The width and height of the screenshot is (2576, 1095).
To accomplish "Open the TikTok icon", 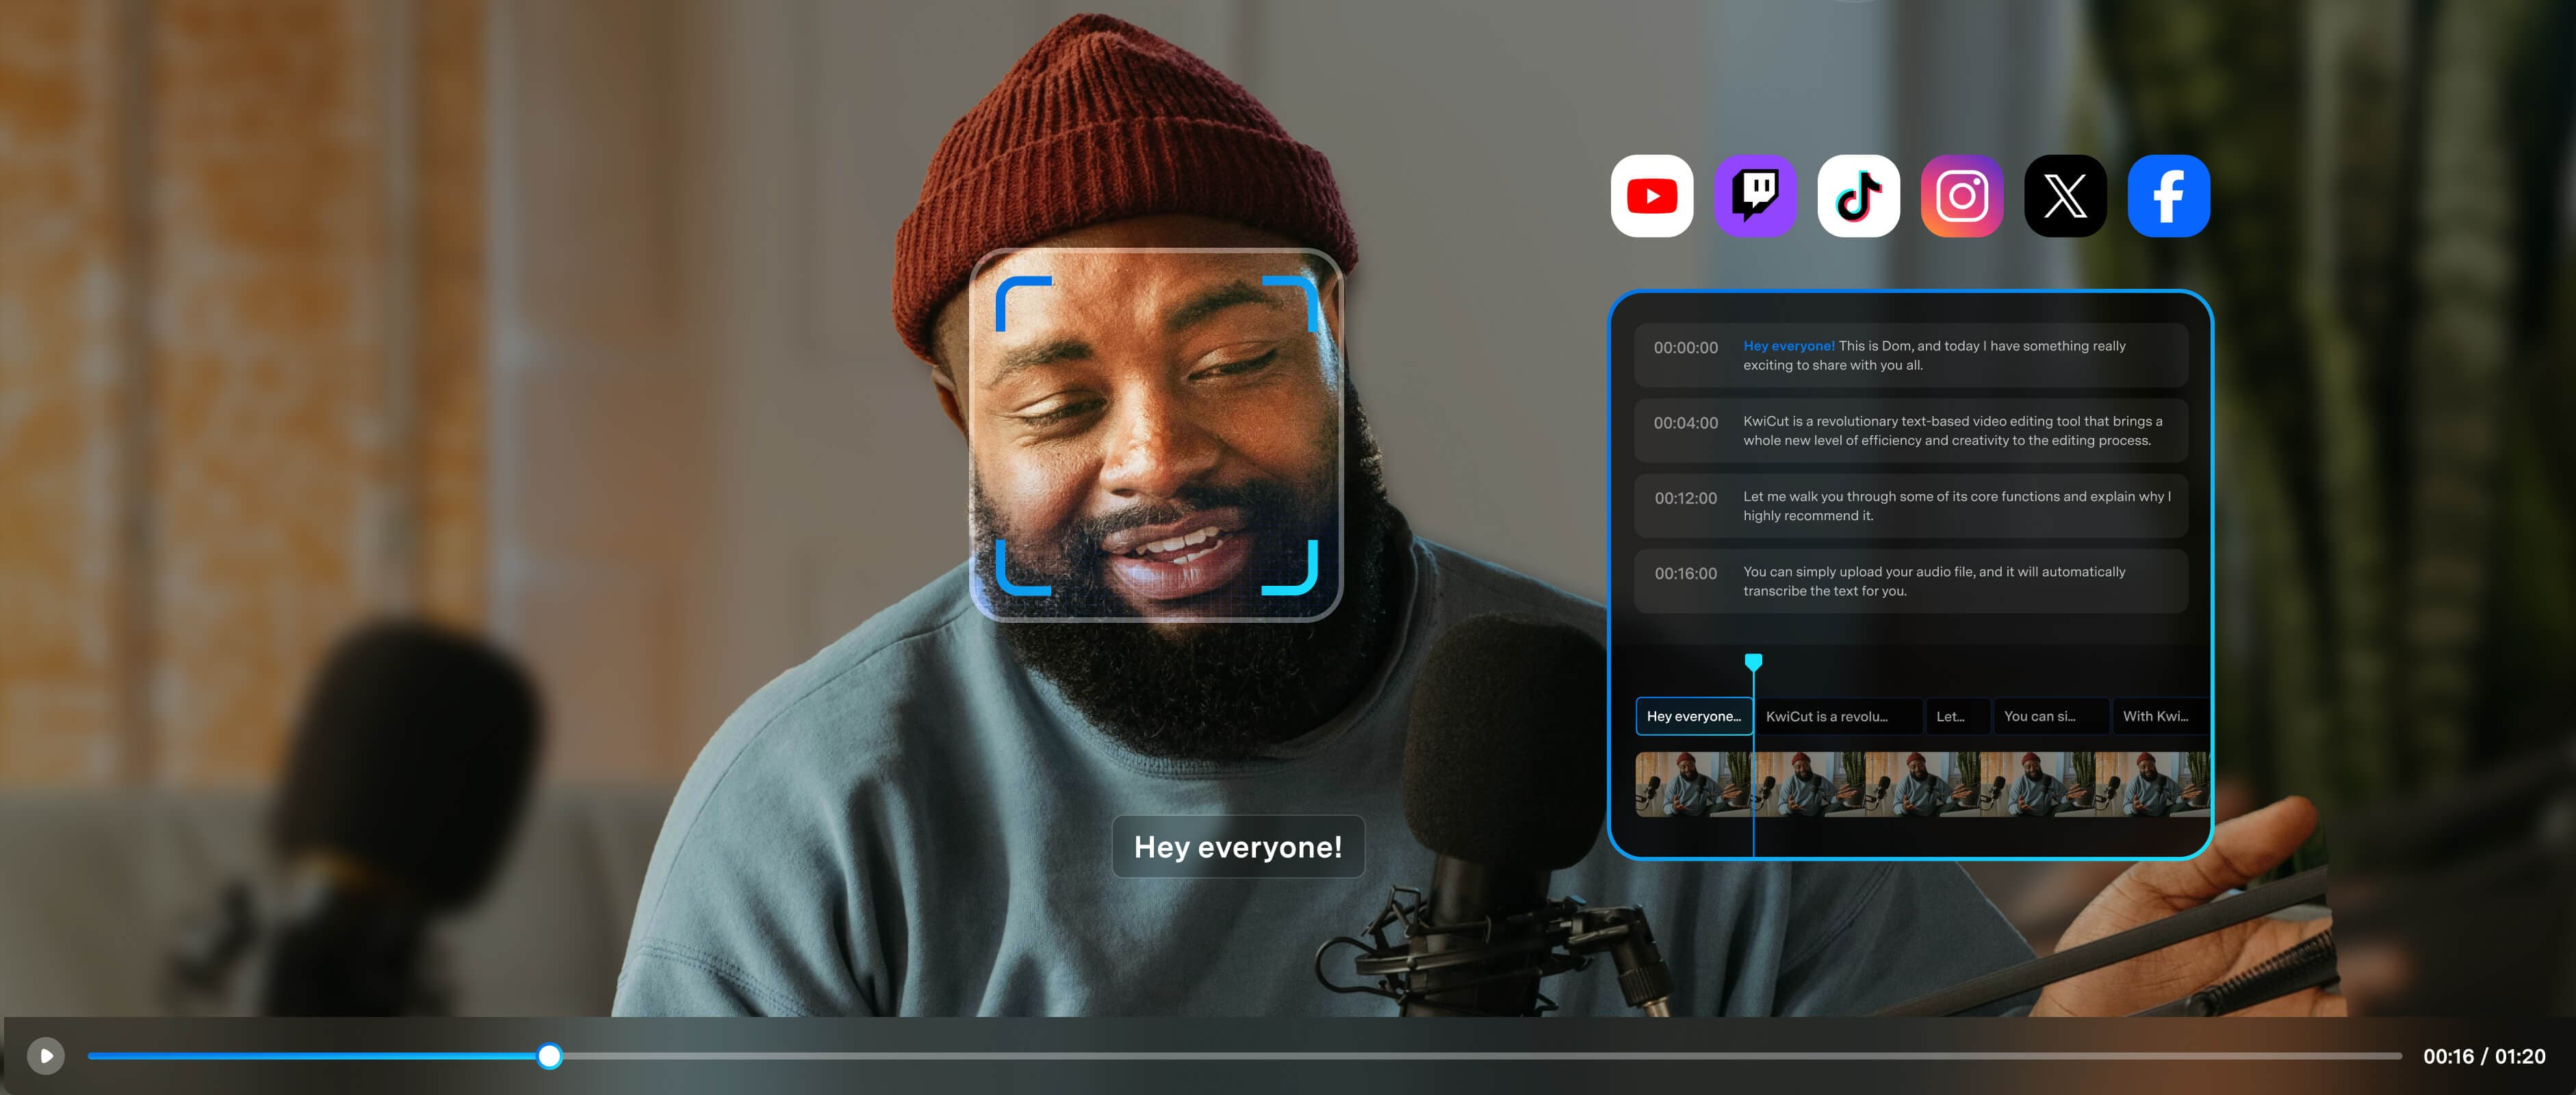I will [x=1859, y=196].
